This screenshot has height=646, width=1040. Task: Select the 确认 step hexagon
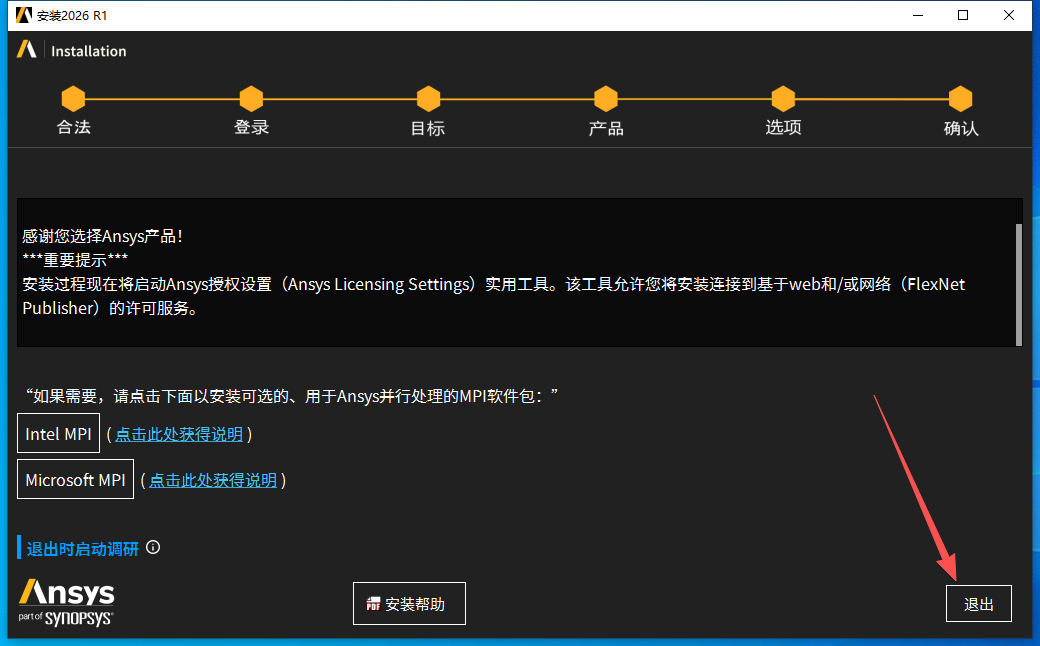pos(960,98)
